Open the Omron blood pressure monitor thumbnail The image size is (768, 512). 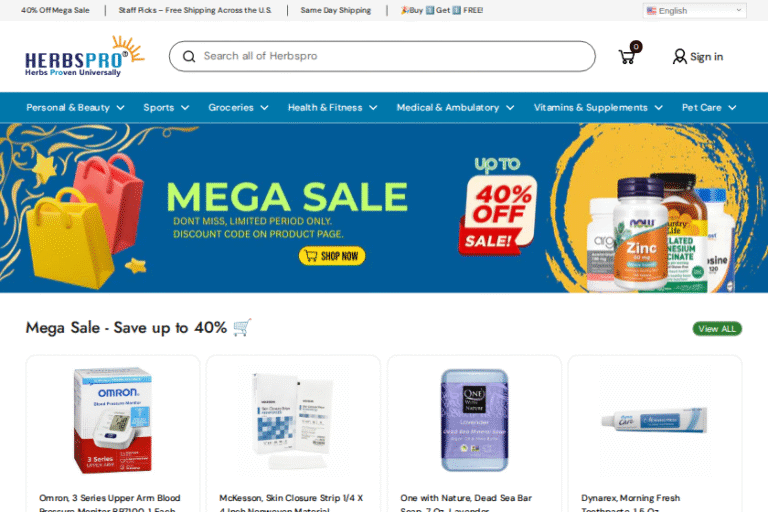tap(113, 420)
